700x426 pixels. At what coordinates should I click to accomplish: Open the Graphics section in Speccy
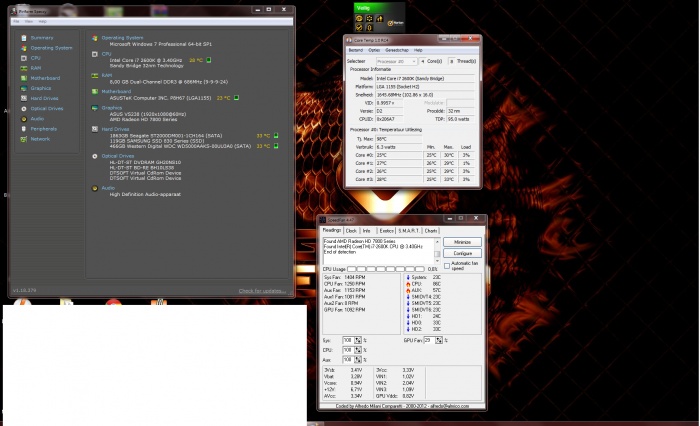41,88
